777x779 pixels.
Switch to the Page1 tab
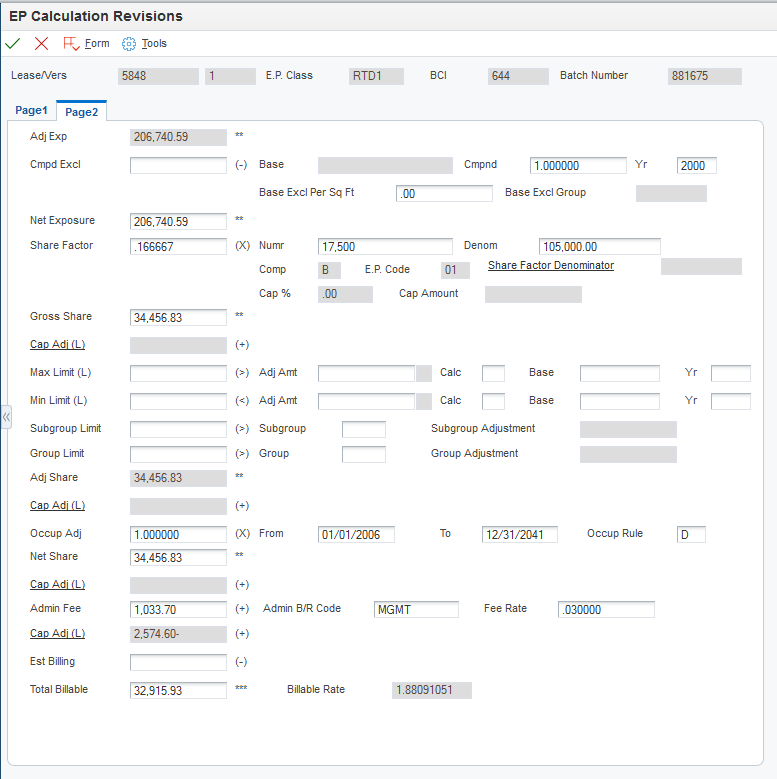pos(31,110)
